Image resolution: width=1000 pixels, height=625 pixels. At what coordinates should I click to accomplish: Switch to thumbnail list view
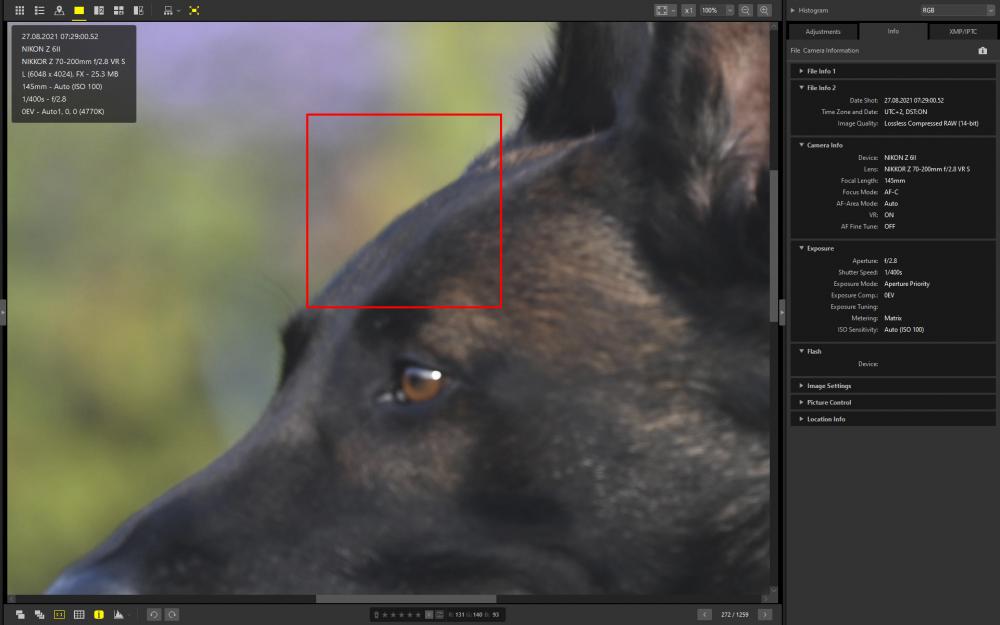point(40,10)
